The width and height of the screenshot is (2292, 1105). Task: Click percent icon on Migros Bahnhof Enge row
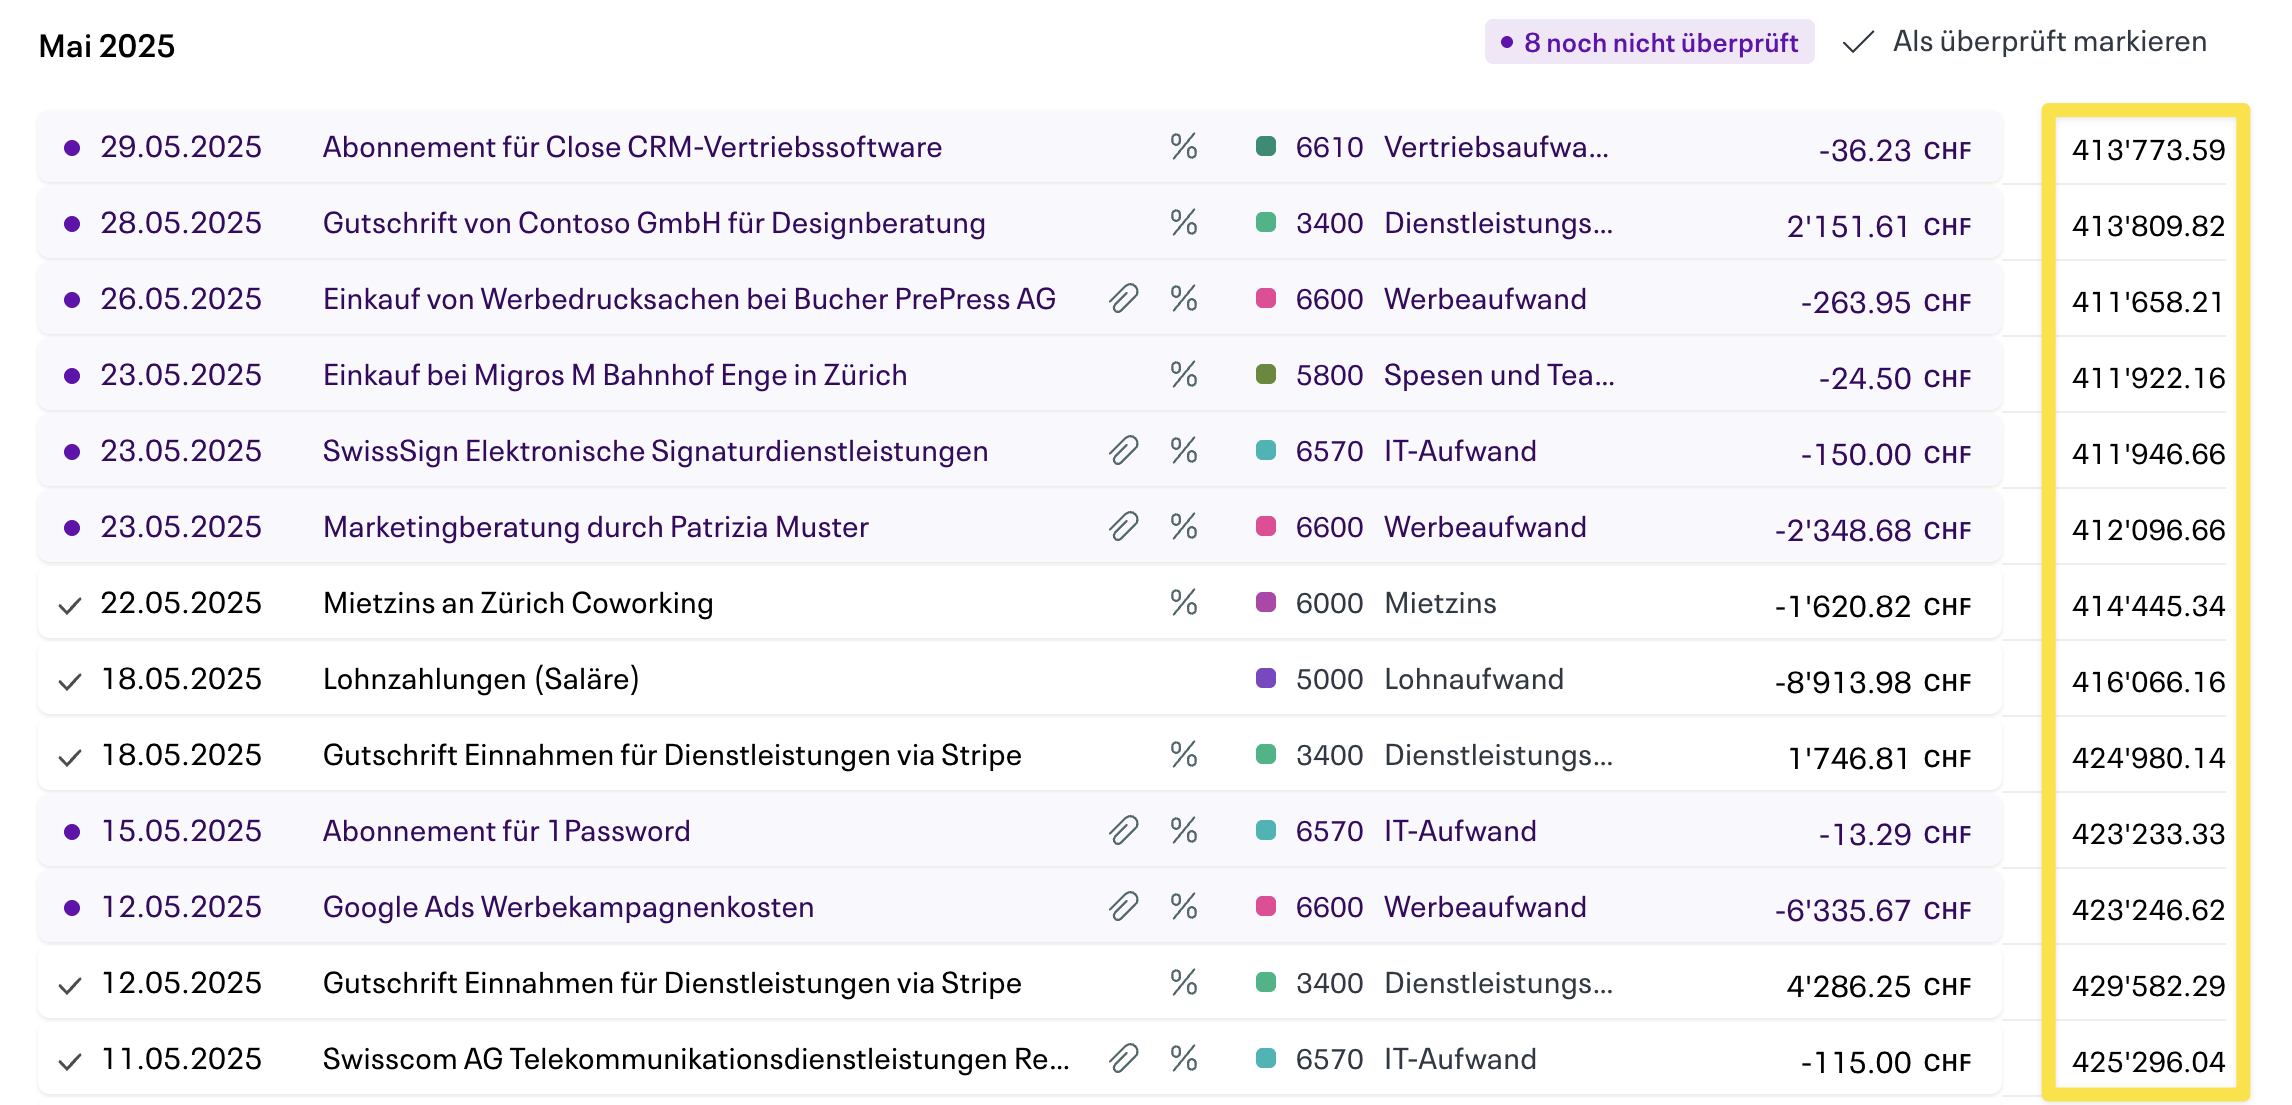coord(1184,375)
